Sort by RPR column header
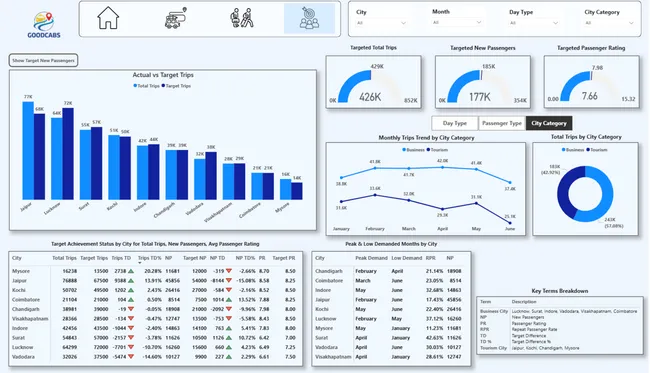Viewport: 650px width, 373px height. coord(431,258)
